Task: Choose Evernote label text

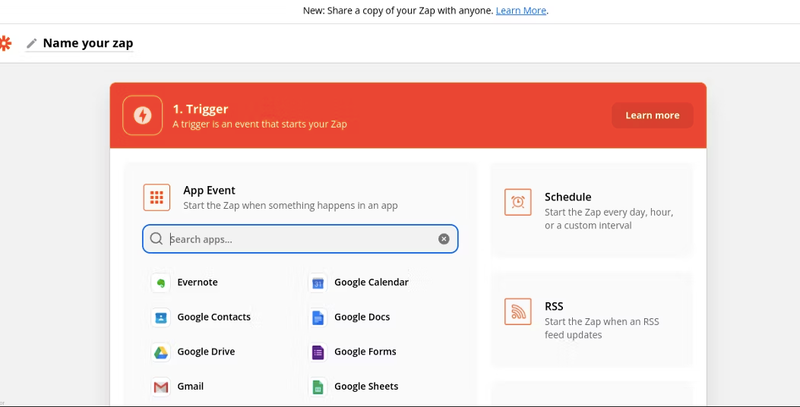Action: 197,282
